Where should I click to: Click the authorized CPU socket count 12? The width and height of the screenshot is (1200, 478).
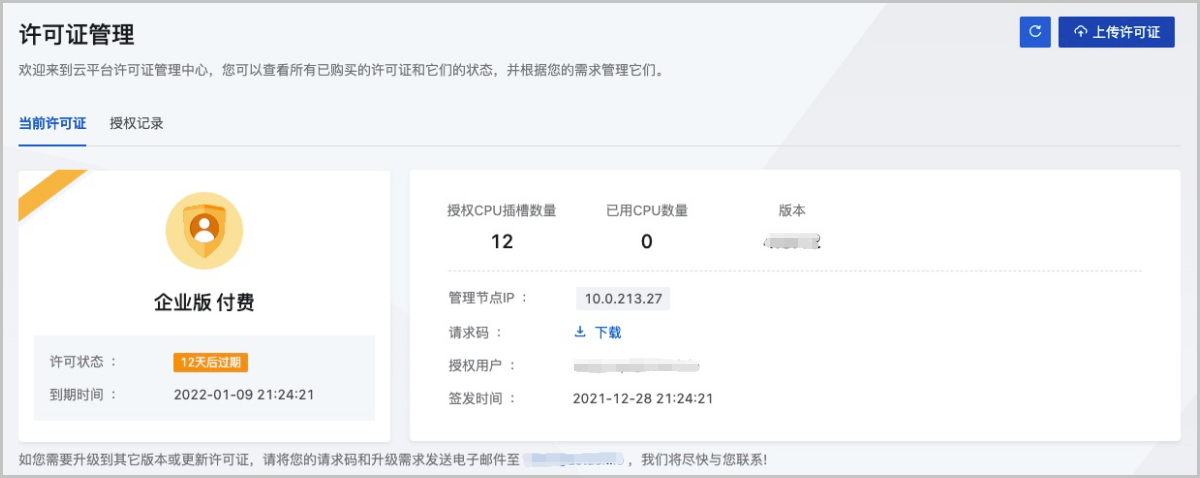(501, 241)
